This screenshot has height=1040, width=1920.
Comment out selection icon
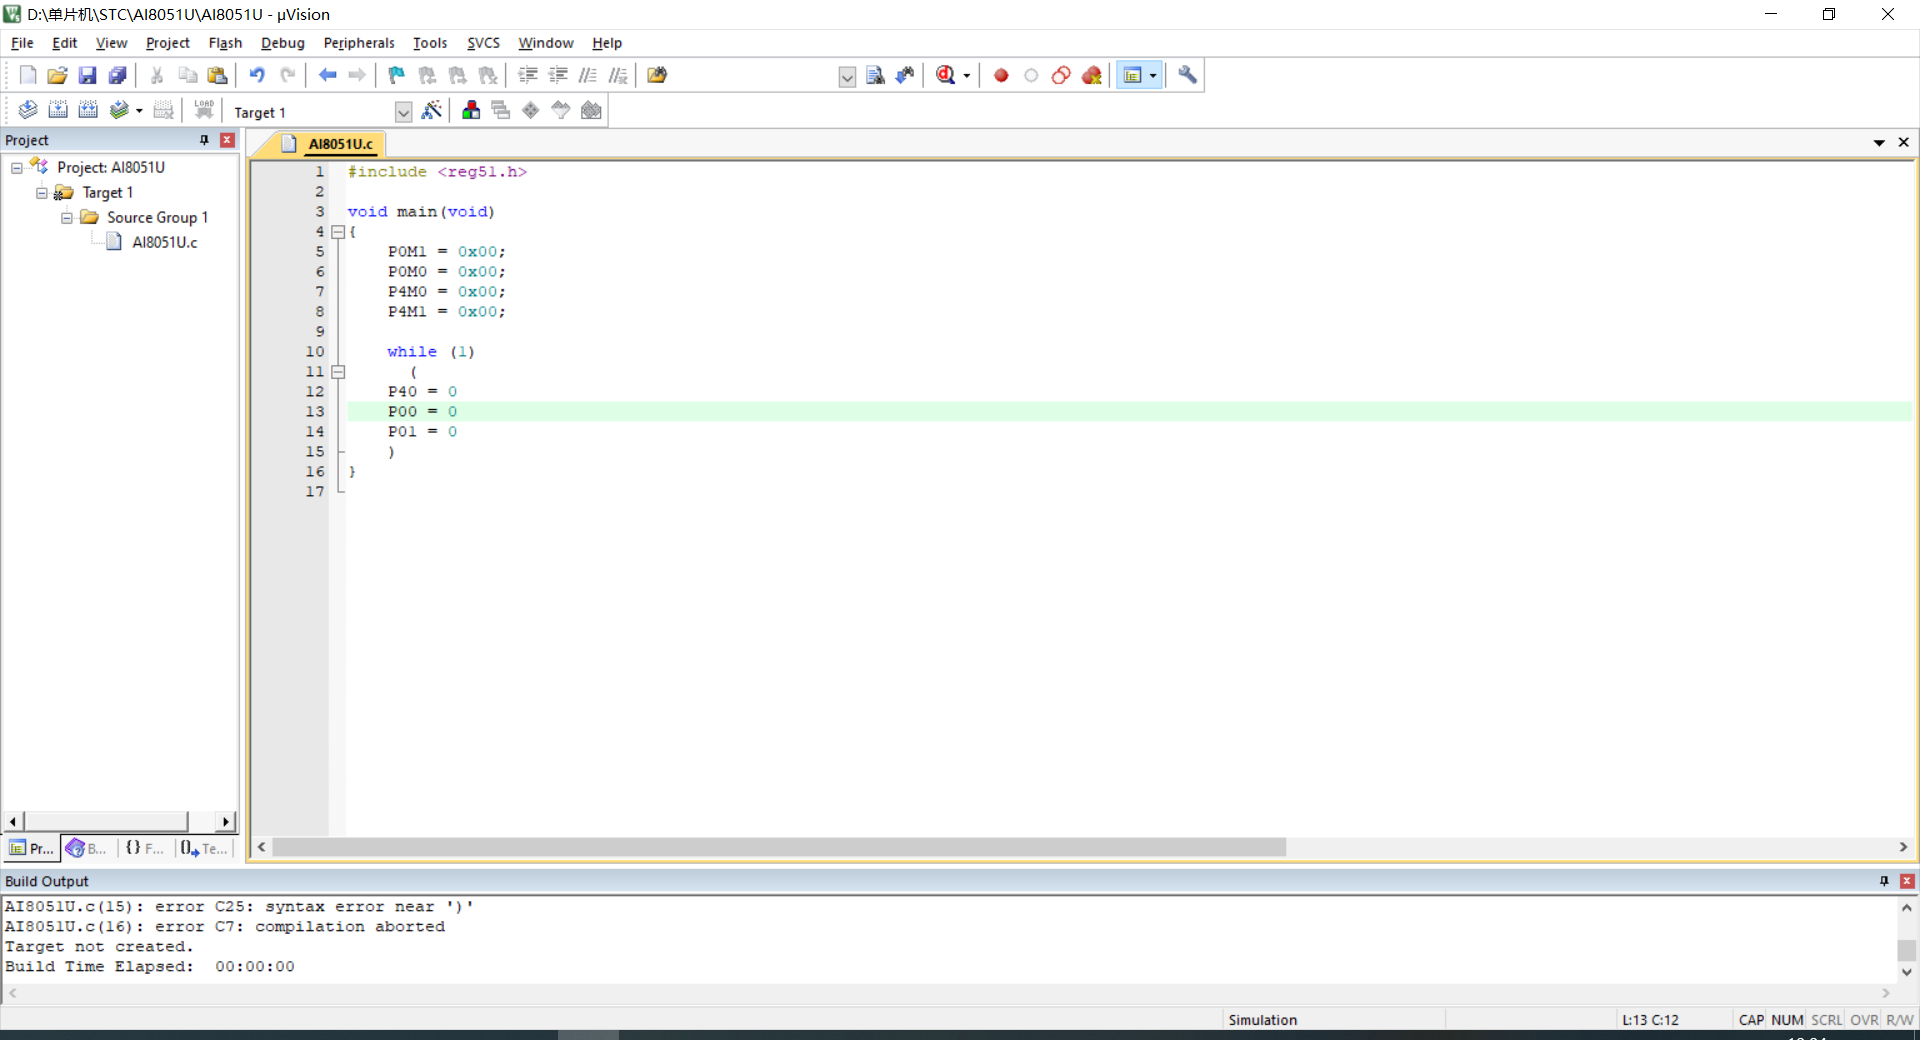(588, 75)
